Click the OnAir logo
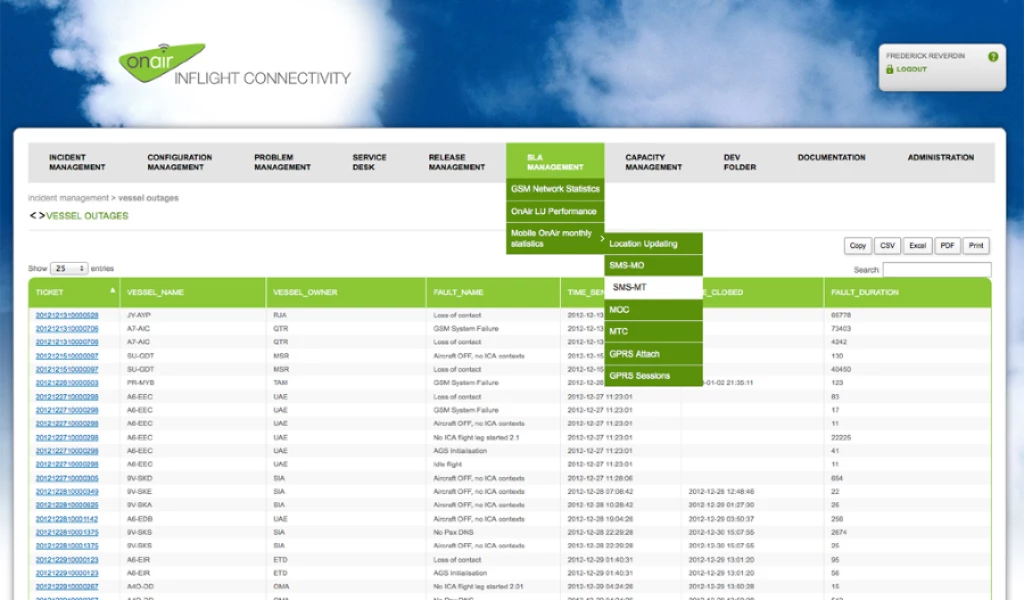The width and height of the screenshot is (1024, 600). tap(161, 61)
